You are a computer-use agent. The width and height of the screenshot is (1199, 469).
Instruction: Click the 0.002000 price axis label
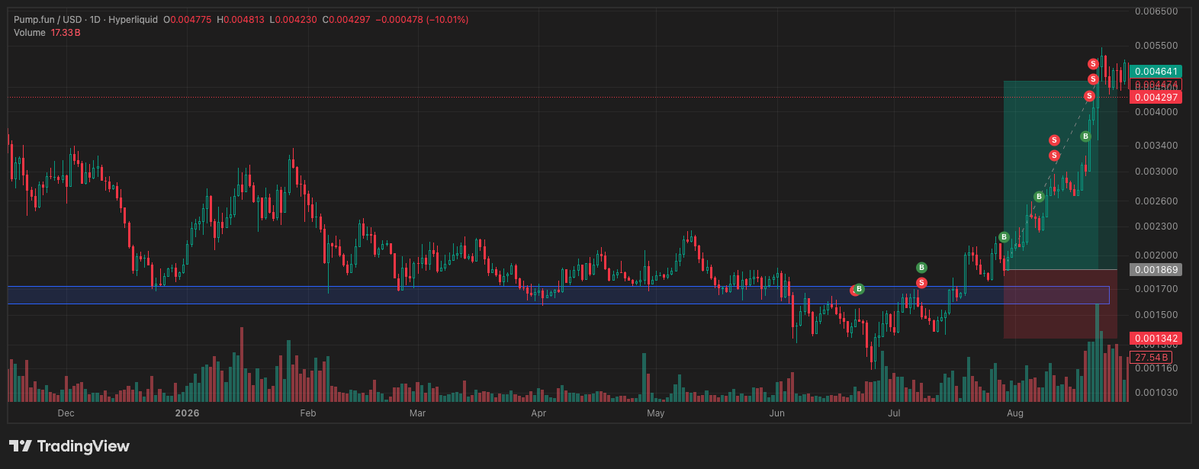[1156, 255]
